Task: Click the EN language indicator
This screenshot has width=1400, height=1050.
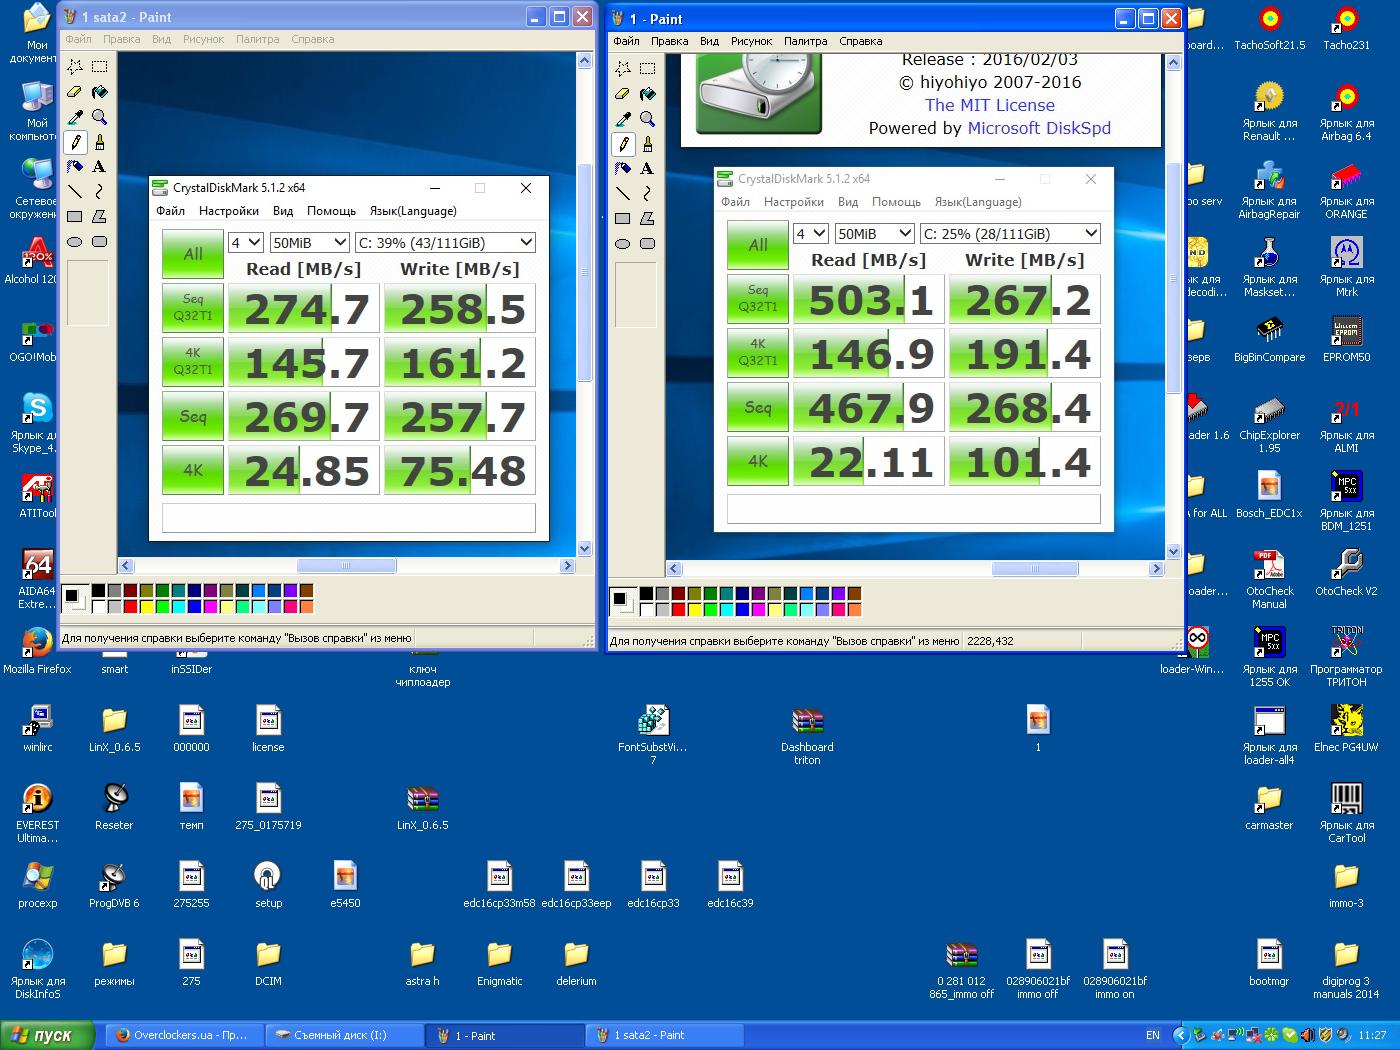Action: pyautogui.click(x=1152, y=1036)
